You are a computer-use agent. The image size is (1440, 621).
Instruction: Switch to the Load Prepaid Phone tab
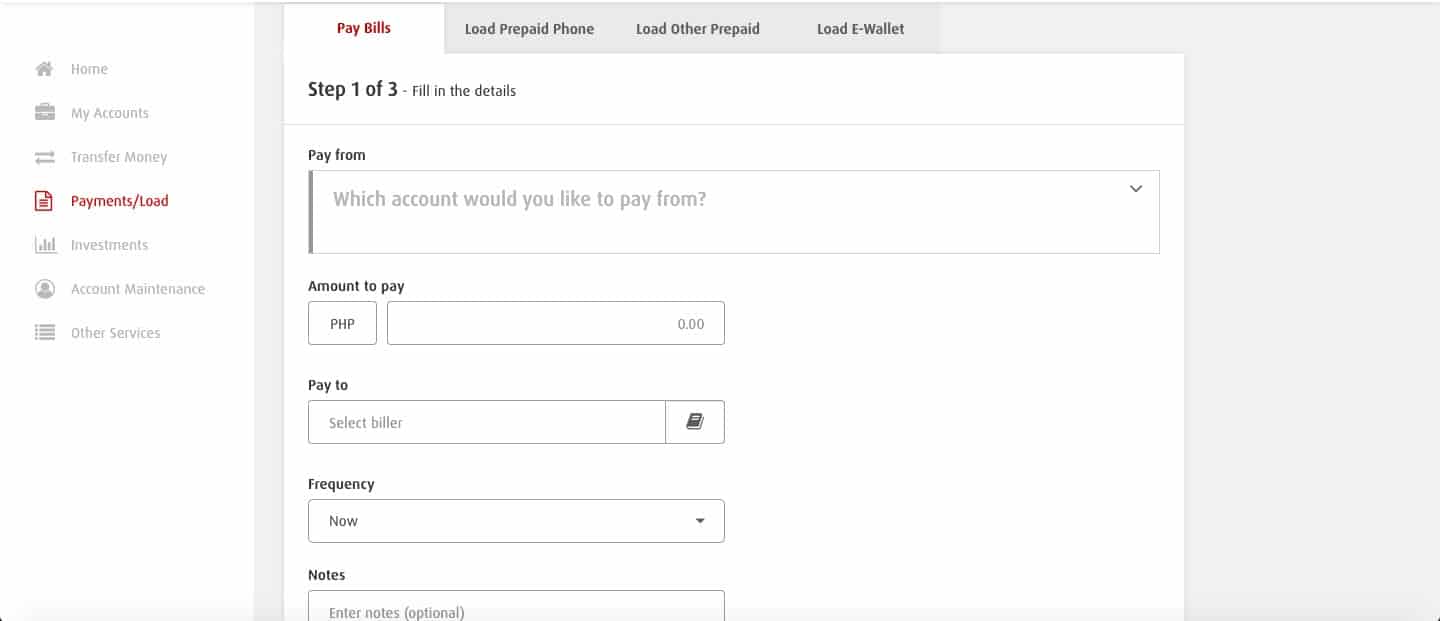[529, 29]
